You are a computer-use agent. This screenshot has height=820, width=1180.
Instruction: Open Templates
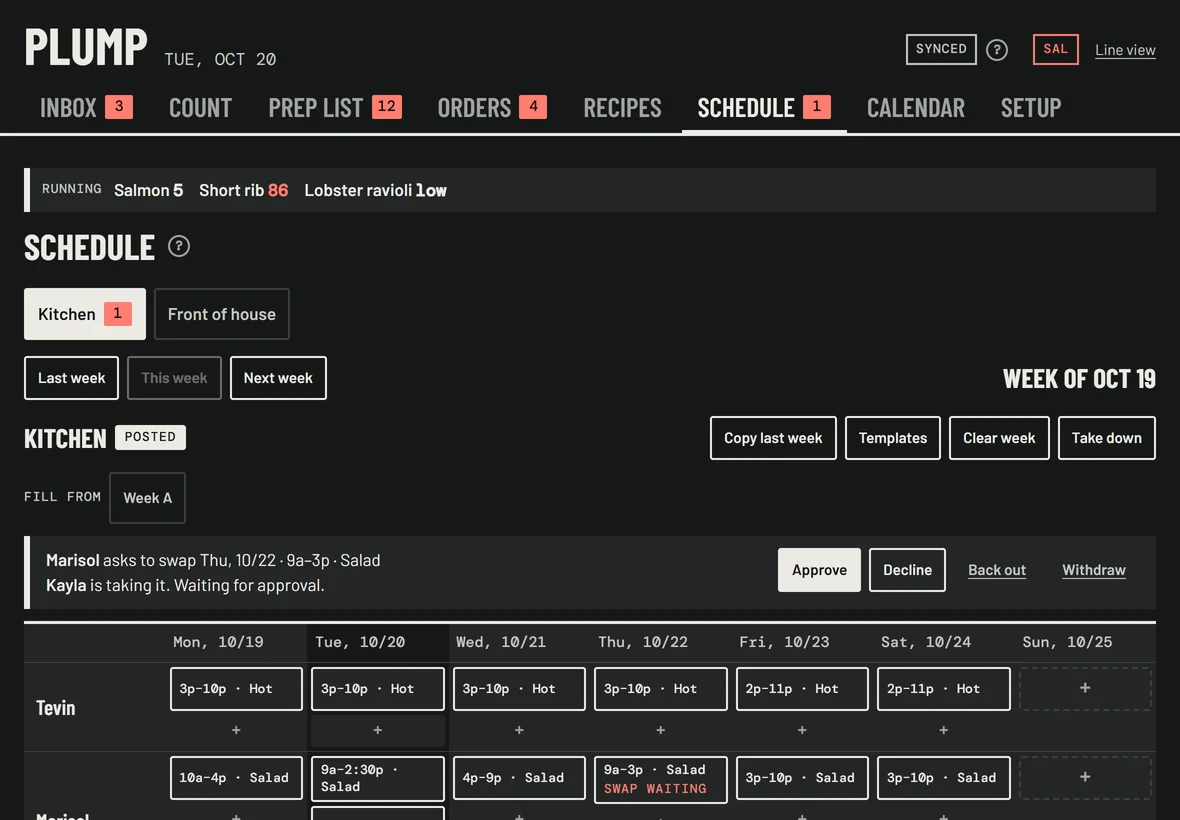click(x=893, y=438)
